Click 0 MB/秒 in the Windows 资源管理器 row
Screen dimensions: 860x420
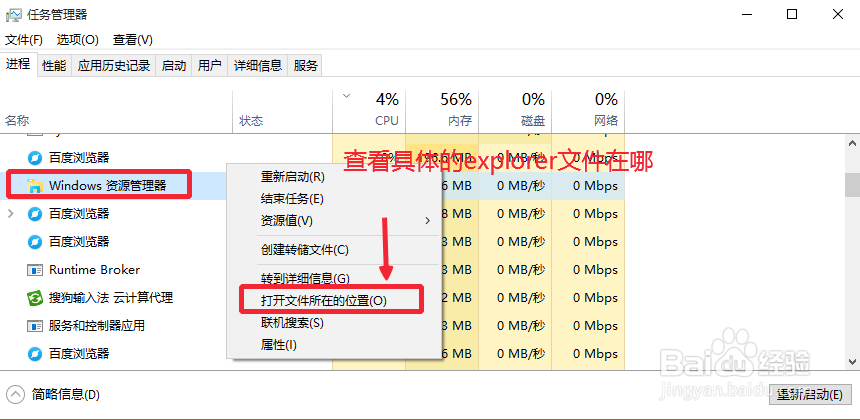click(x=521, y=186)
